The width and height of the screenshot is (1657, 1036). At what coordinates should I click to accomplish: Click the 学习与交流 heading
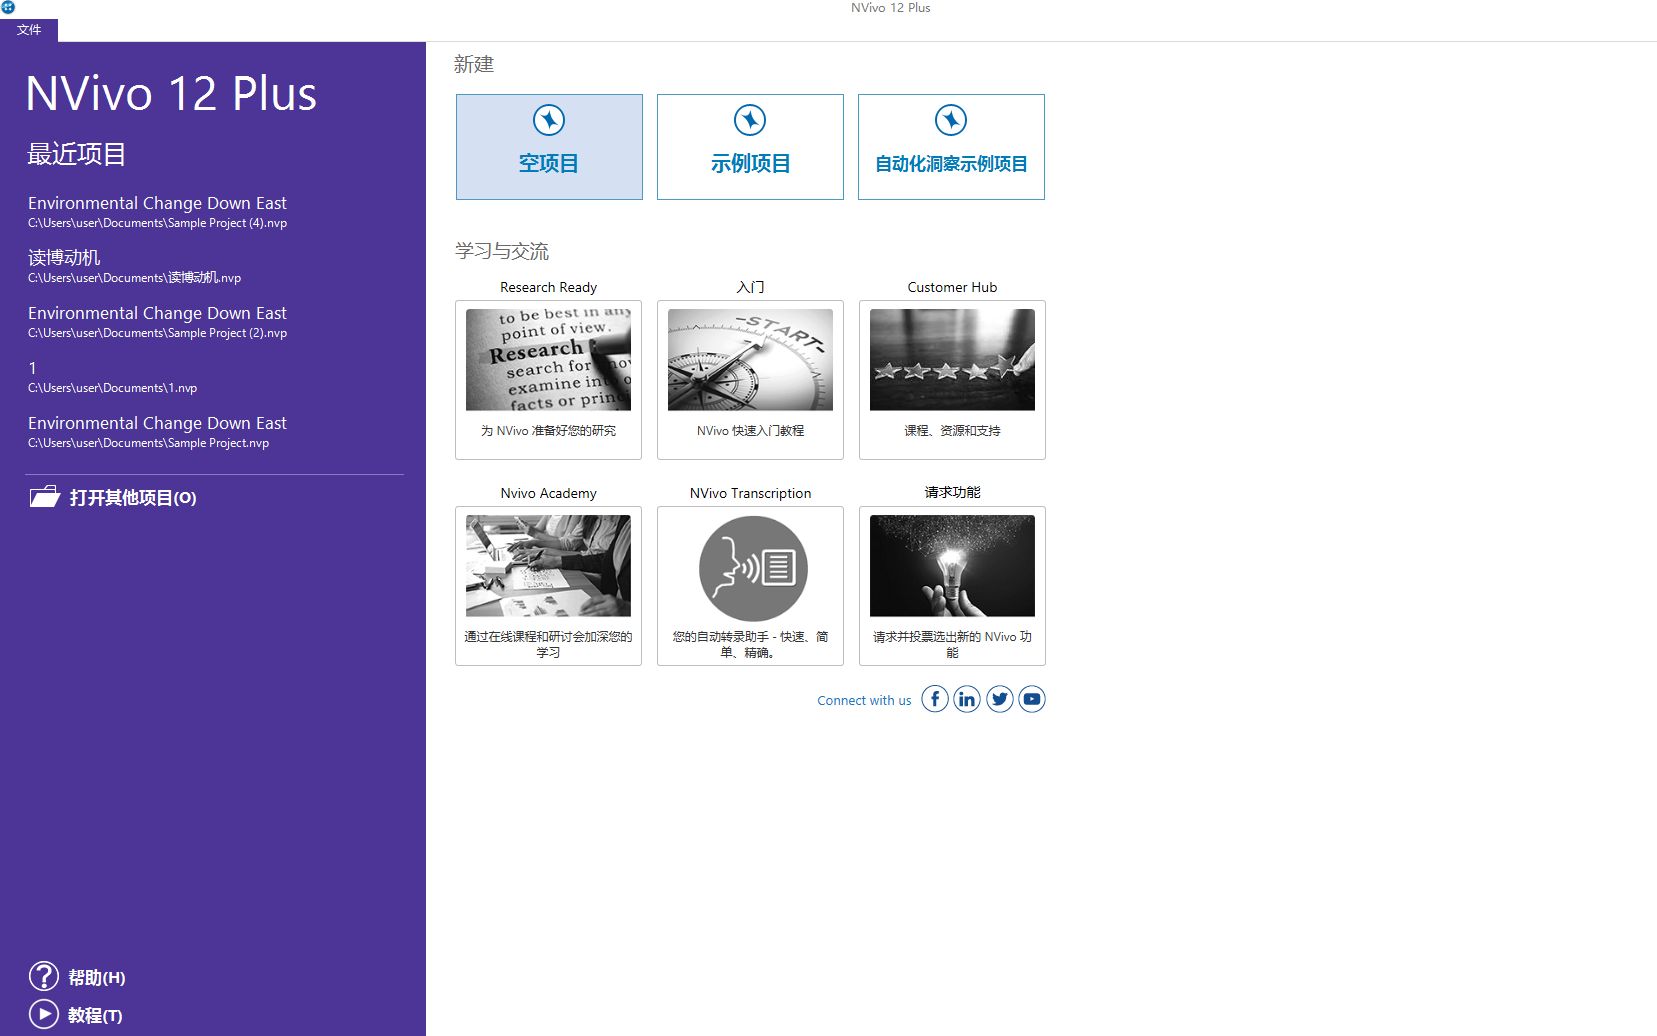502,251
